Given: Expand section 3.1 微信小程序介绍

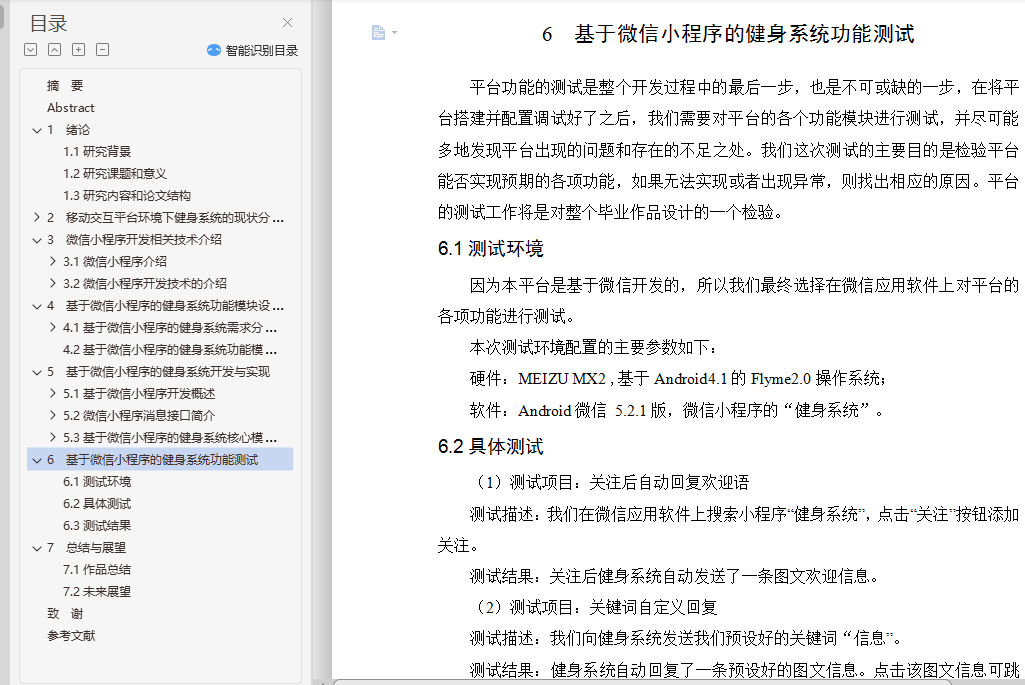Looking at the screenshot, I should [53, 261].
